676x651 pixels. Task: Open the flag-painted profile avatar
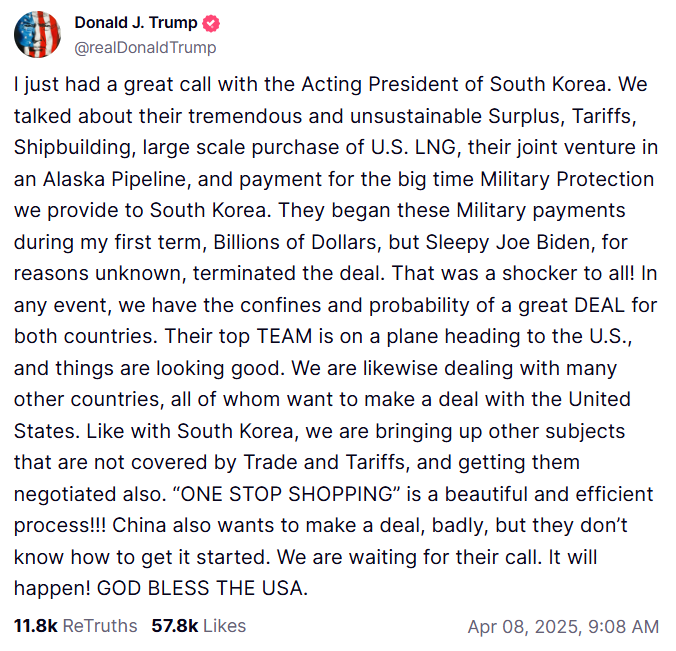point(38,34)
